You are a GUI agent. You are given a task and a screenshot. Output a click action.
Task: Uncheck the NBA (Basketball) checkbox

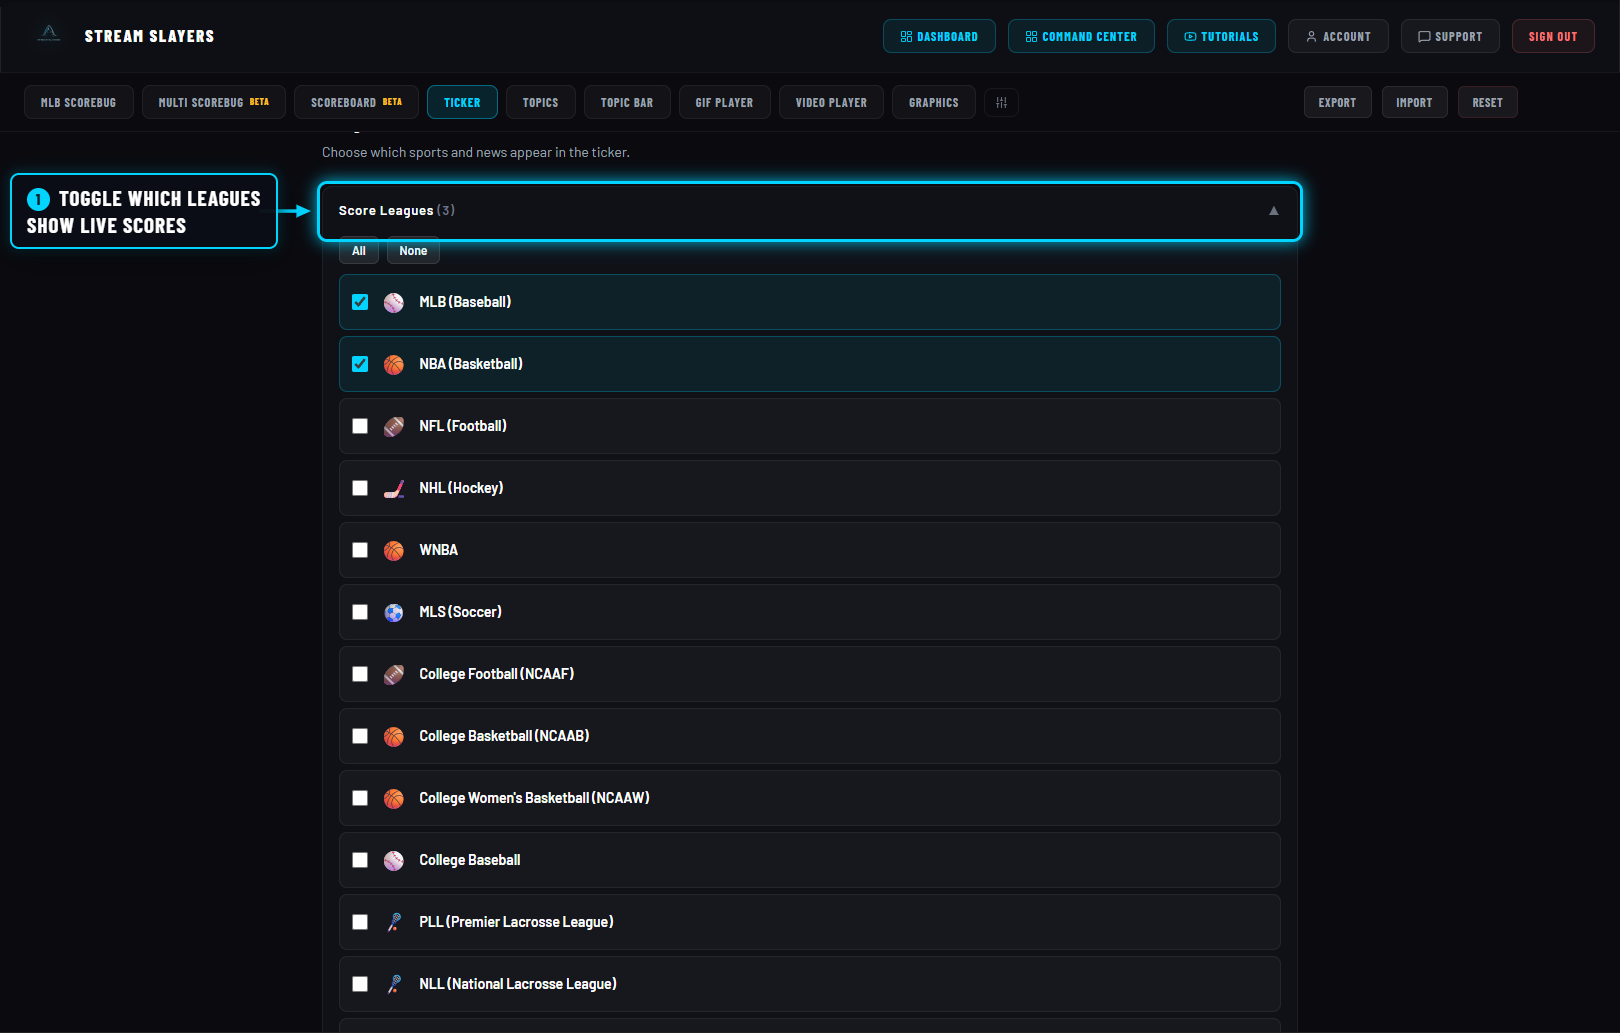point(360,364)
